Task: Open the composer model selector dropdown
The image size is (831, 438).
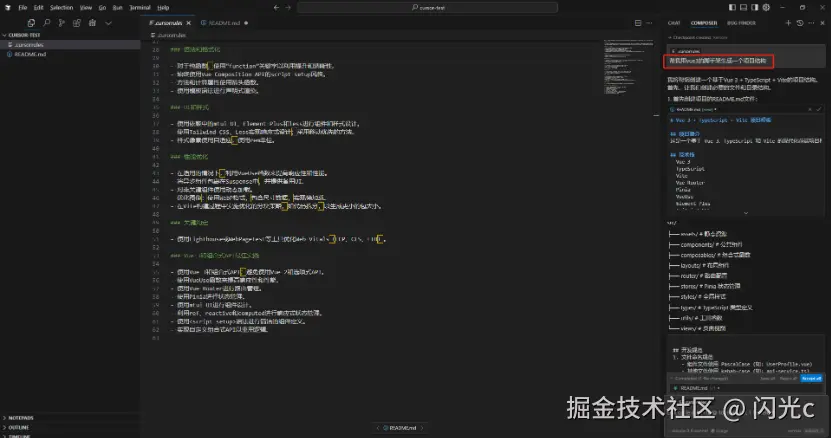Action: click(689, 431)
